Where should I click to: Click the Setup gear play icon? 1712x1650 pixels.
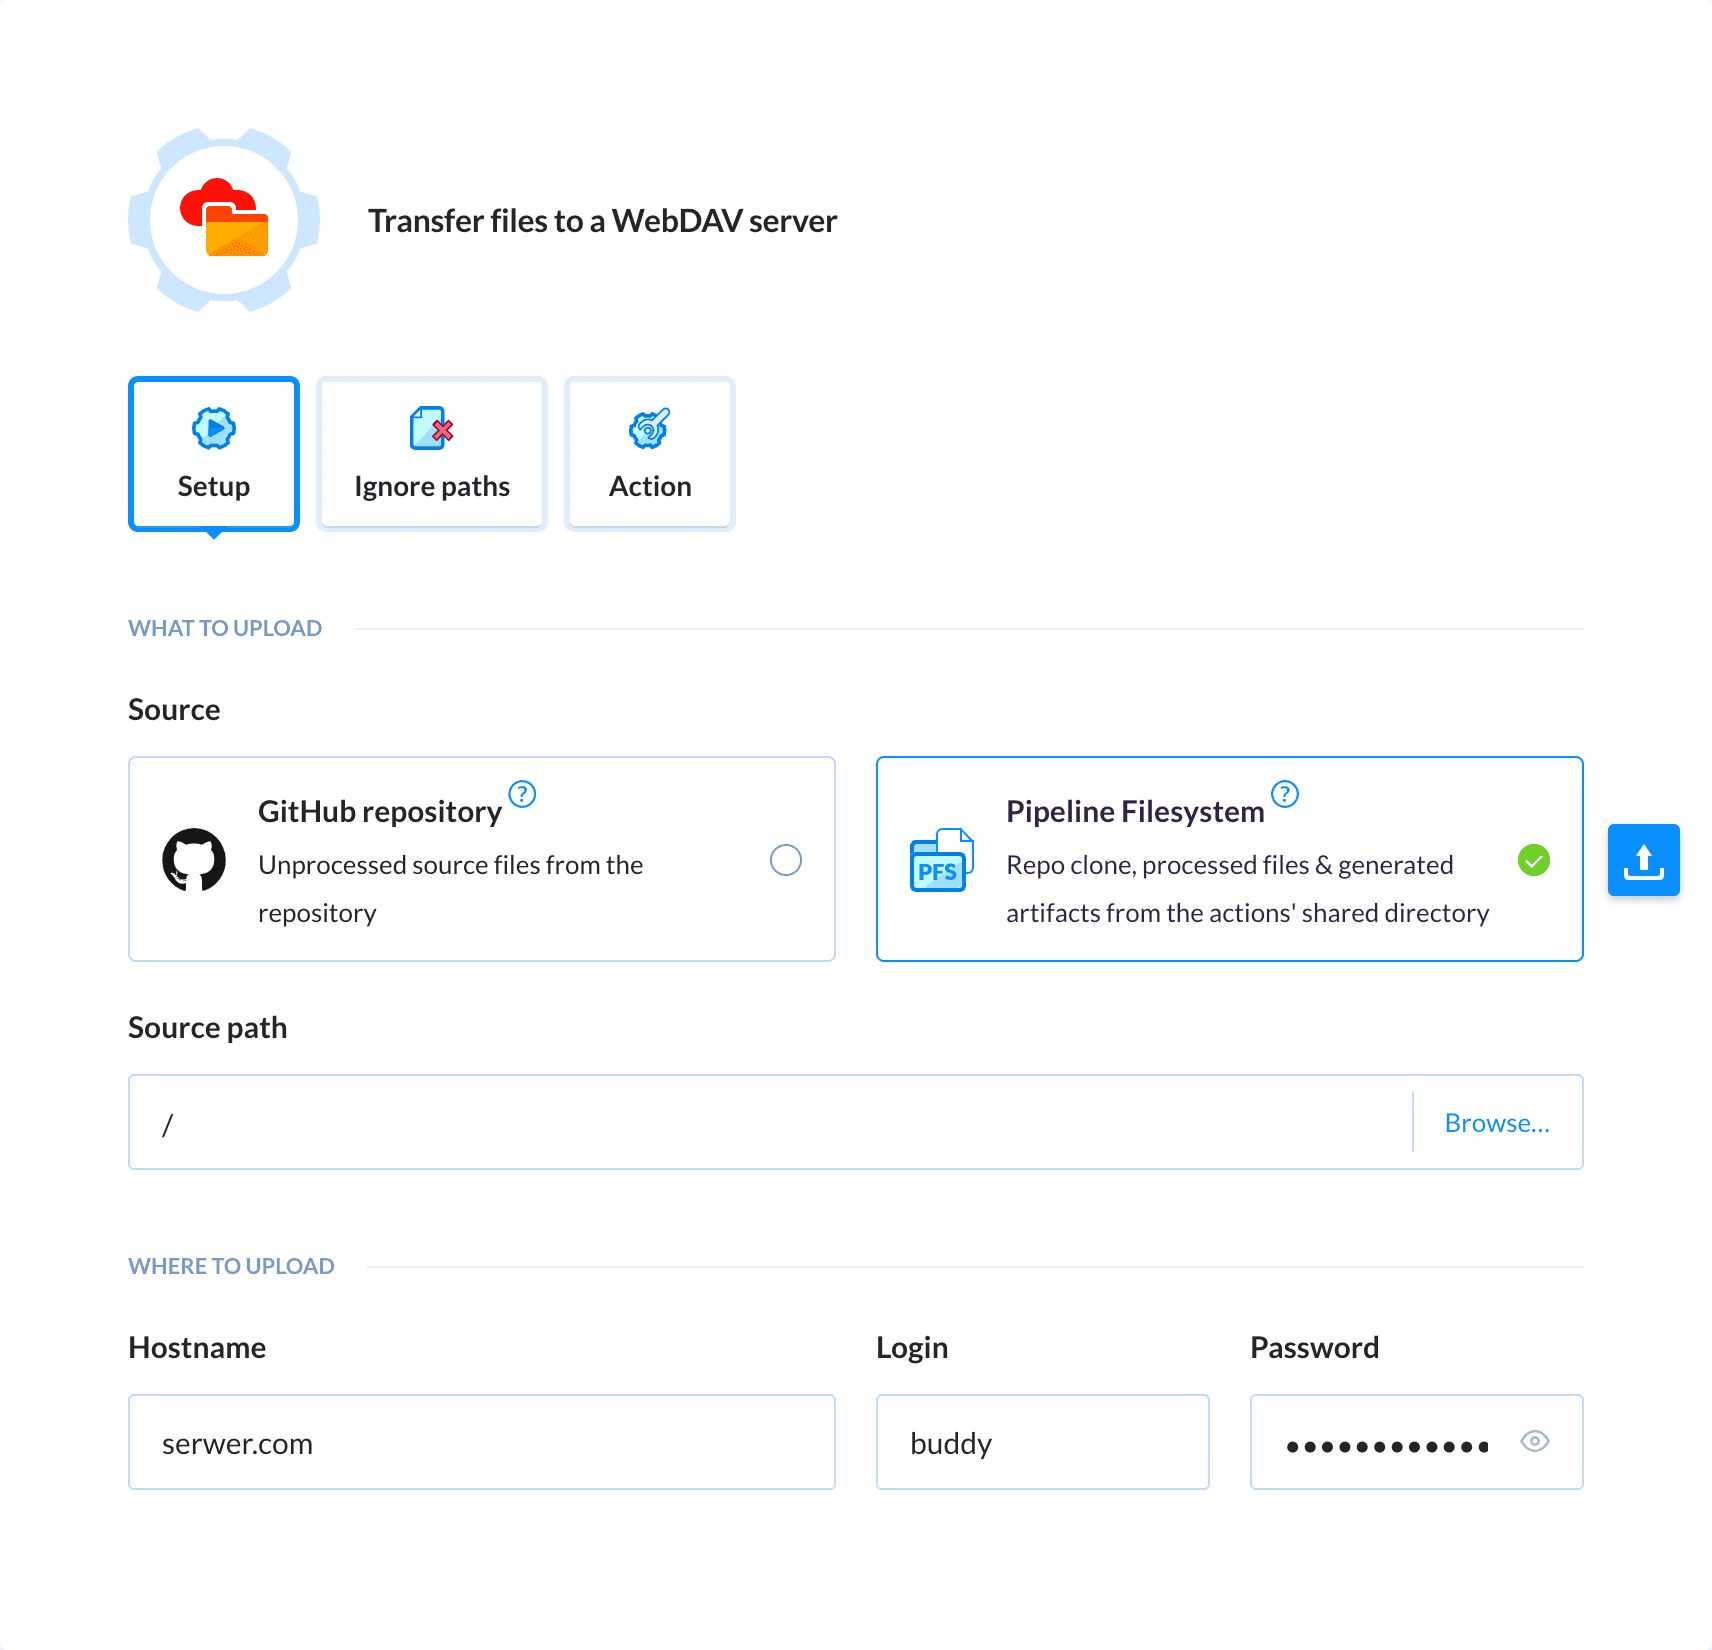[x=213, y=429]
